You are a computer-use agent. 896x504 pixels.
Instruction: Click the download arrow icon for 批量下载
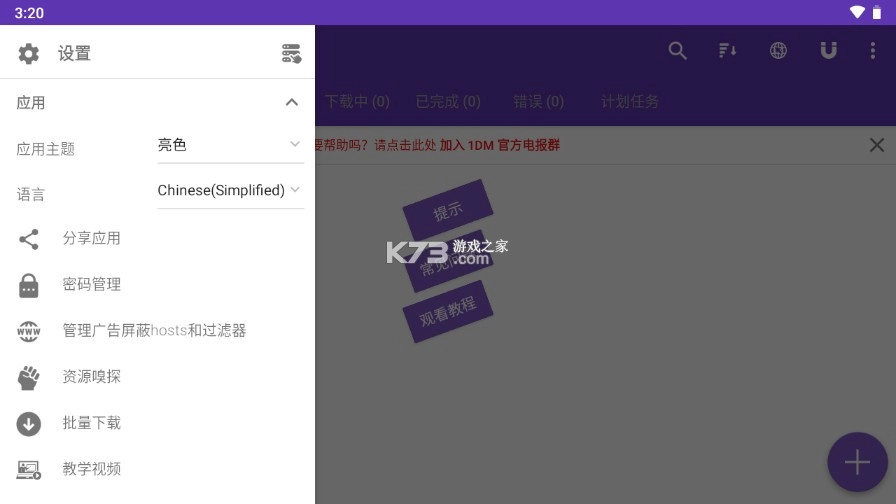tap(29, 424)
